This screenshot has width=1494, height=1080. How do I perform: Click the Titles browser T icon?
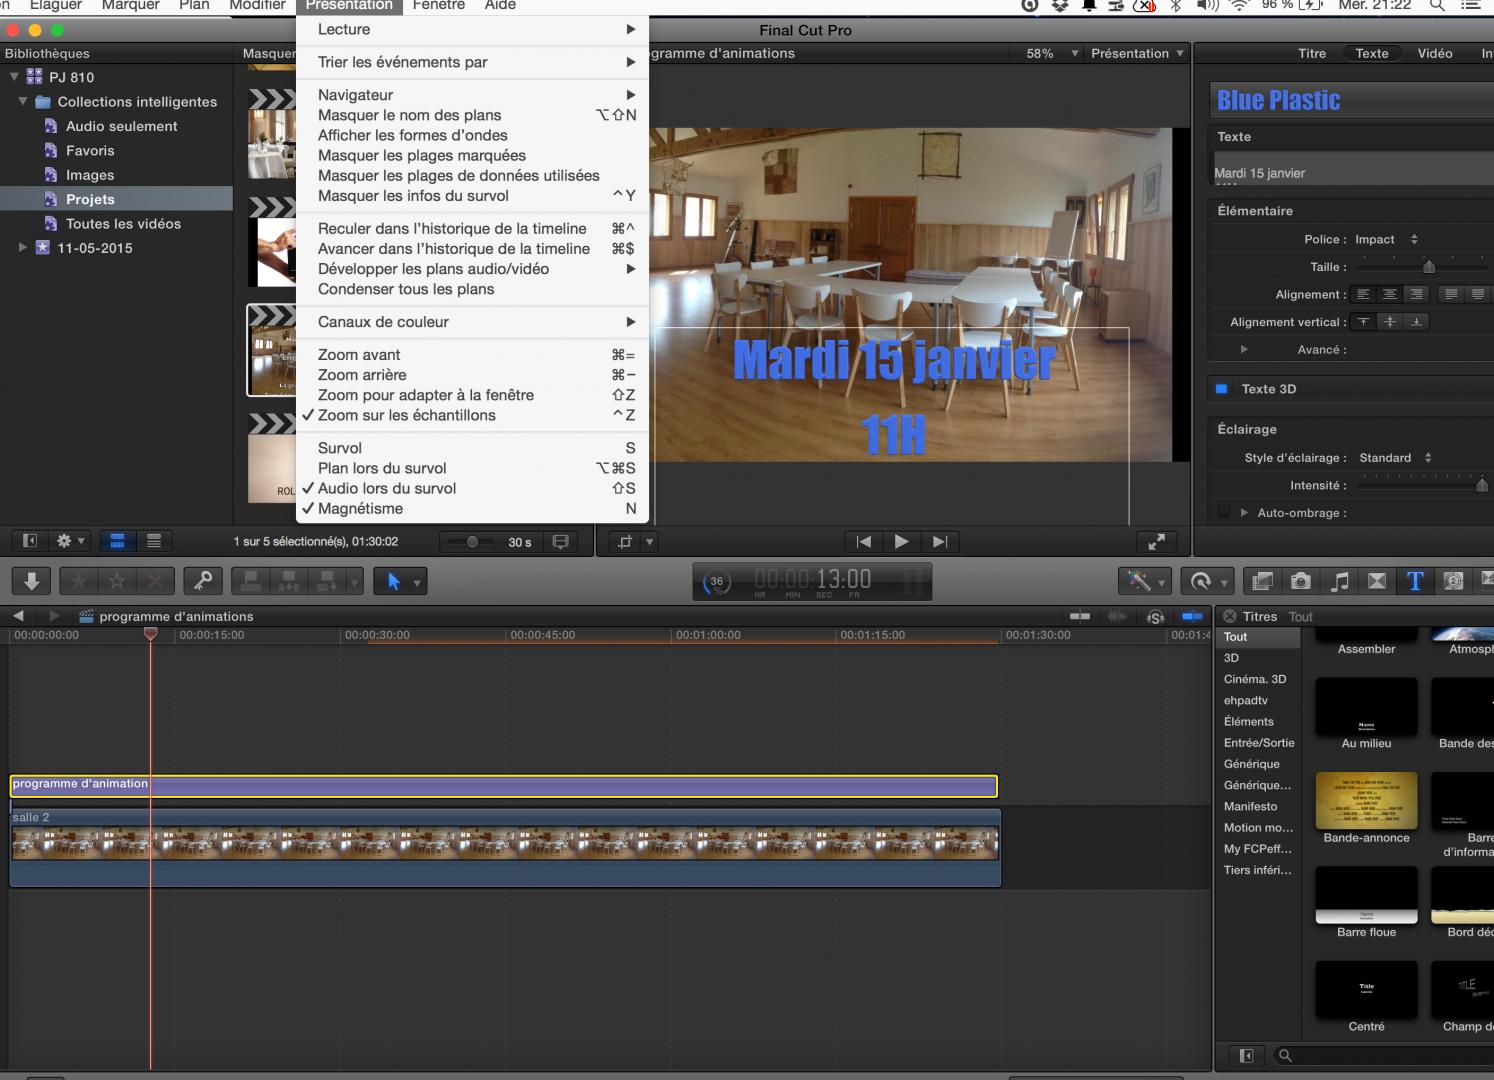(x=1415, y=581)
